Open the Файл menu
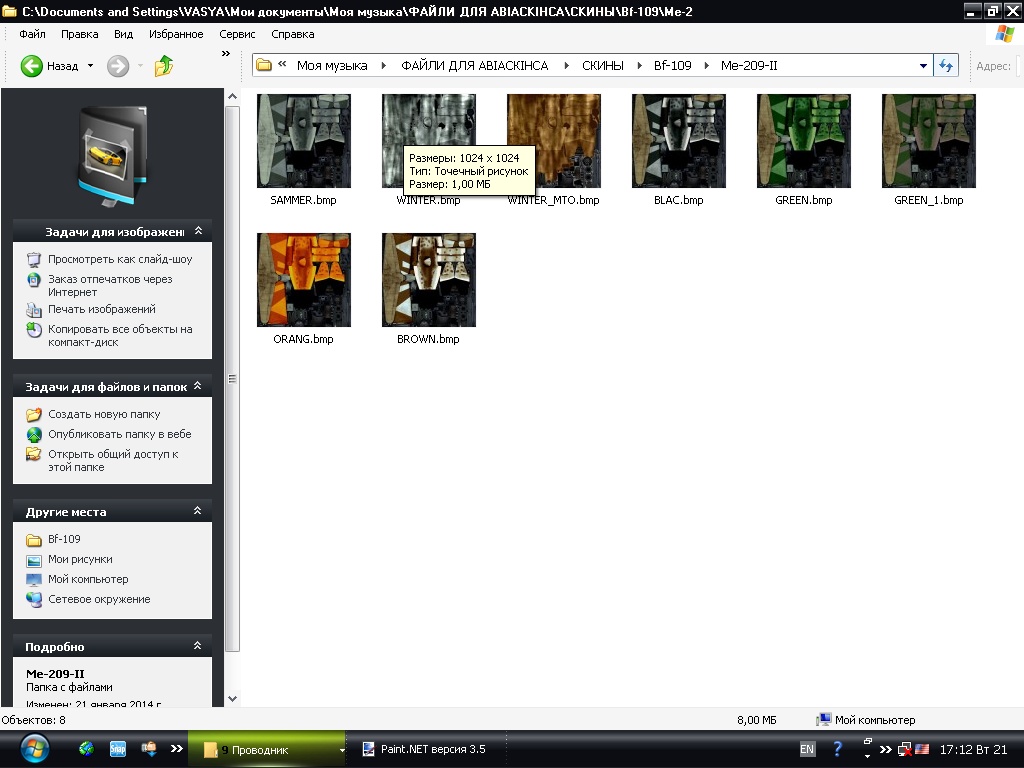Image resolution: width=1024 pixels, height=768 pixels. (x=32, y=34)
